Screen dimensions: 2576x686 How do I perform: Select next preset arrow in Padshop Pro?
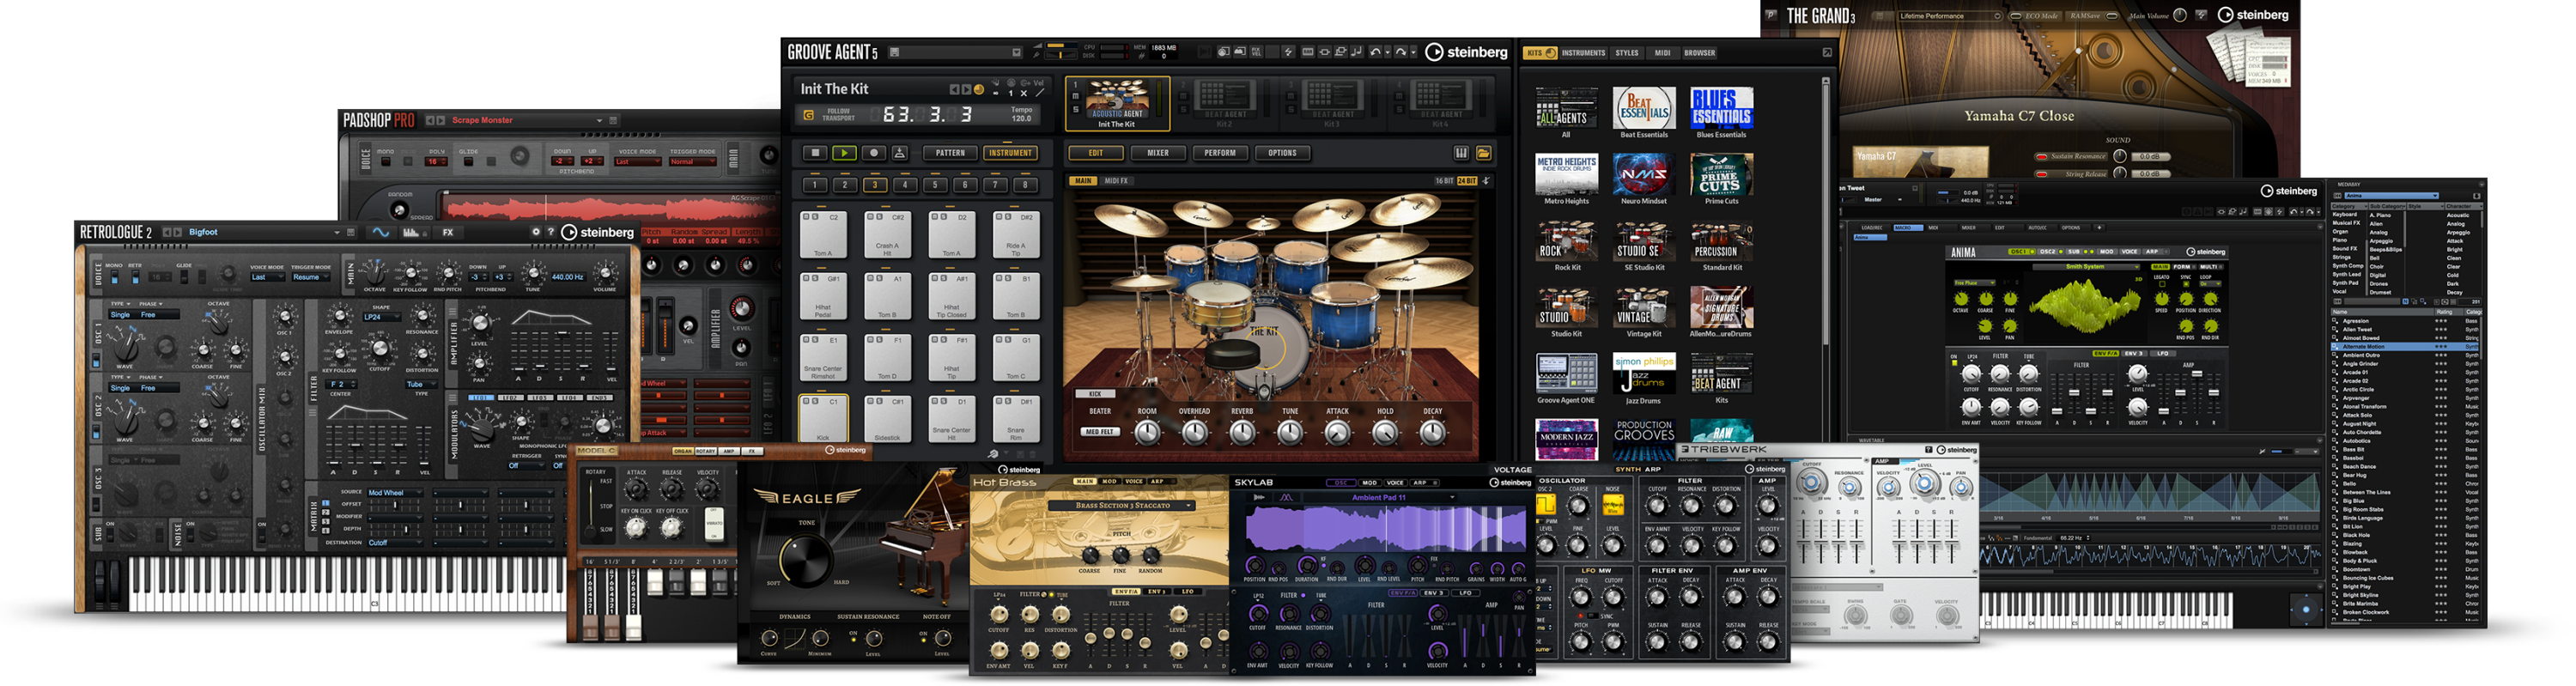(440, 120)
